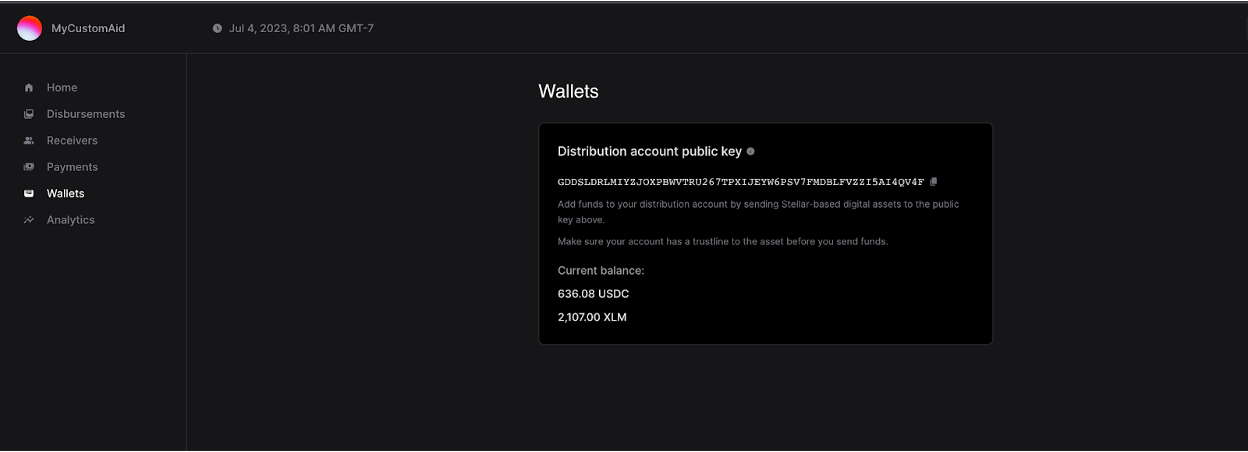Click the Current balance label
Image resolution: width=1248 pixels, height=452 pixels.
[x=600, y=271]
